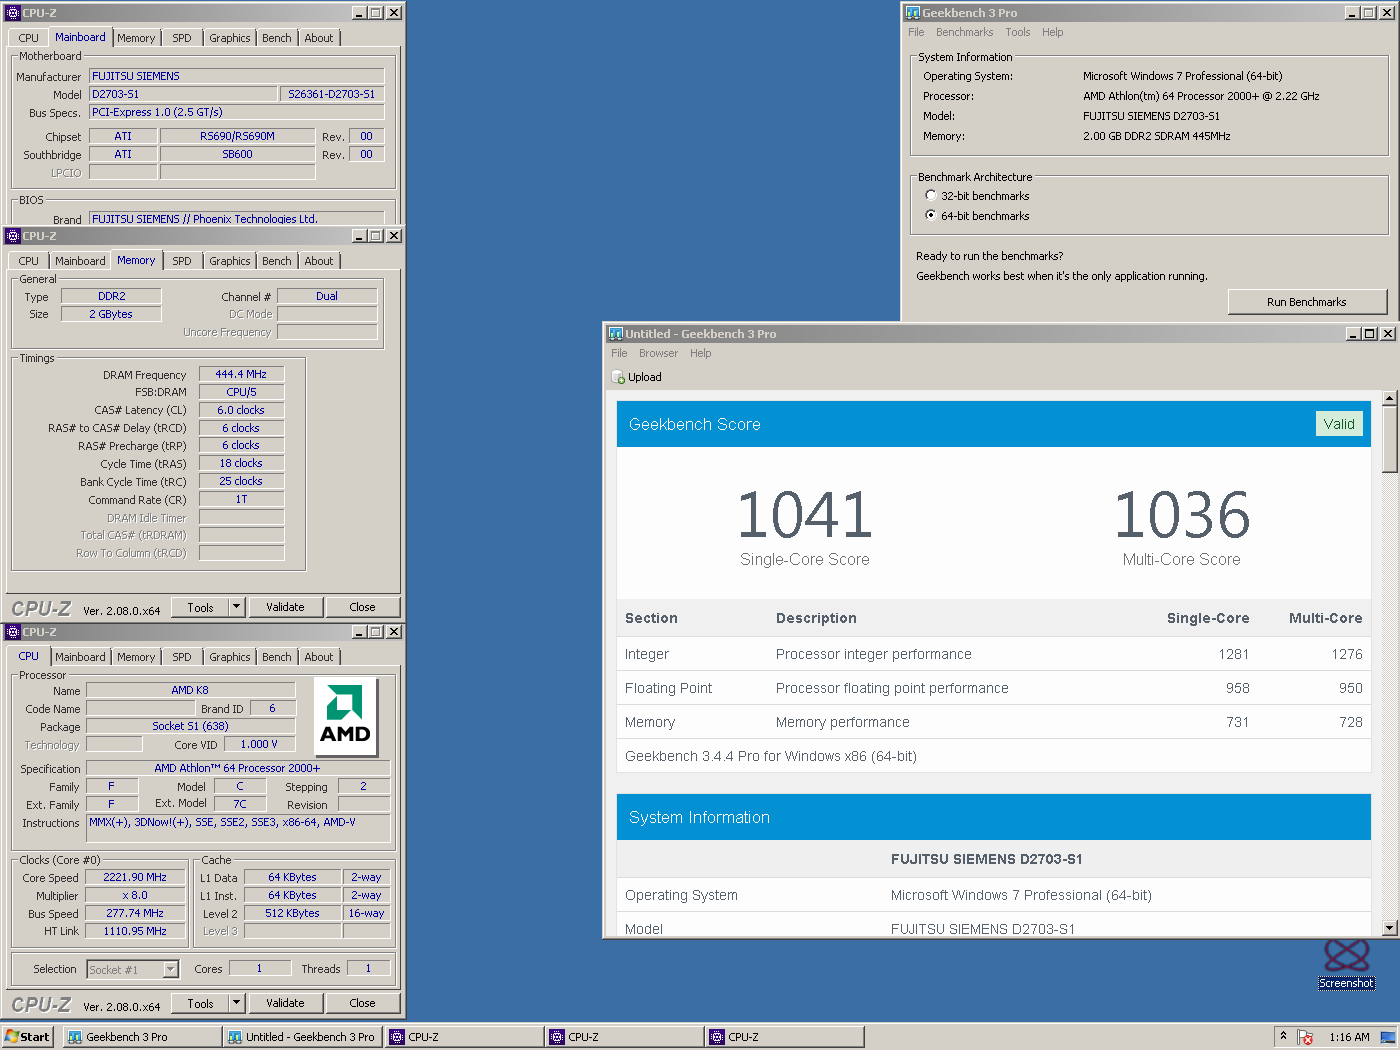Switch to About tab in top Mainboard CPU-Z window
The height and width of the screenshot is (1050, 1400).
point(319,38)
